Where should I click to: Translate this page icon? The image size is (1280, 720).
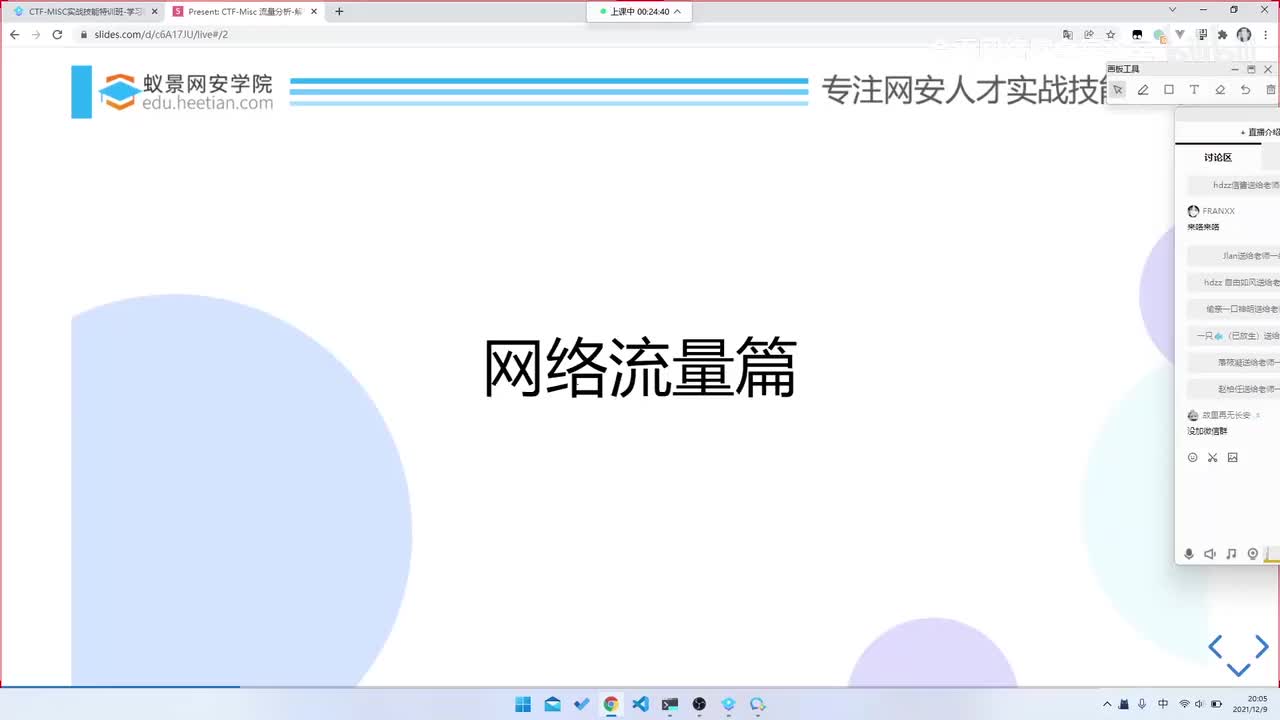[x=1068, y=34]
